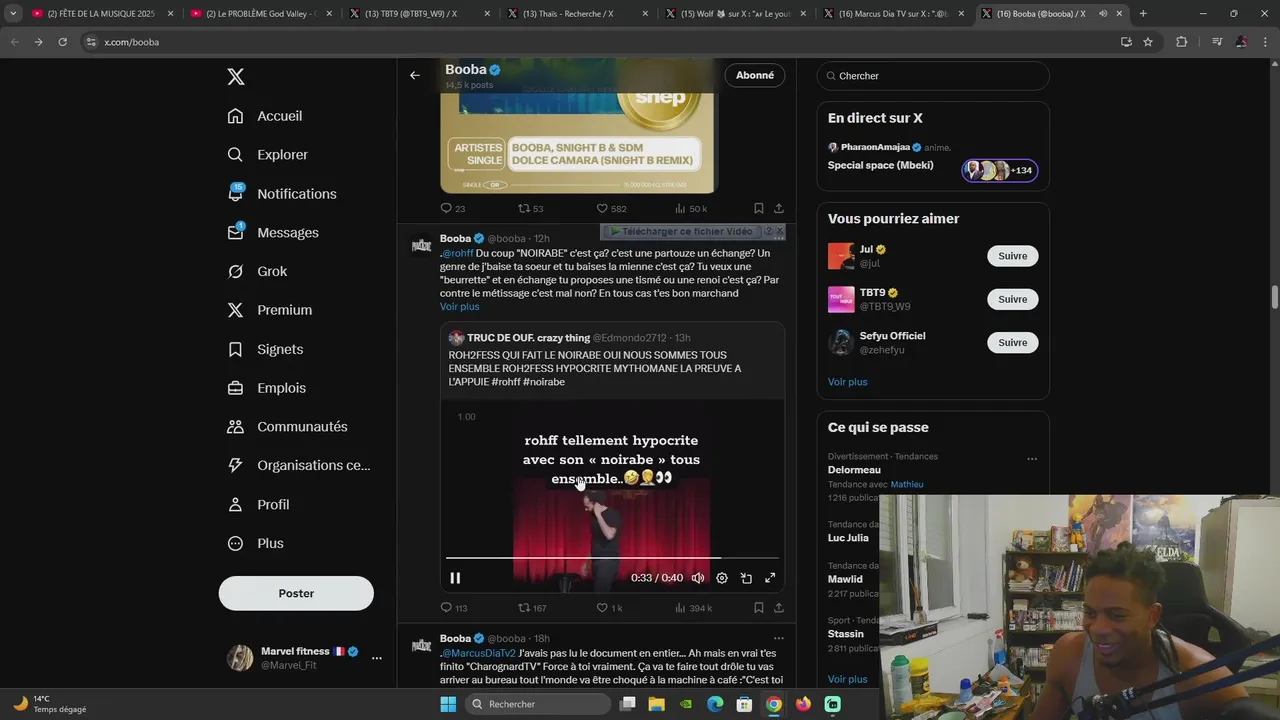Switch to Thaïs - Recherche tab
The height and width of the screenshot is (720, 1280).
coord(576,14)
